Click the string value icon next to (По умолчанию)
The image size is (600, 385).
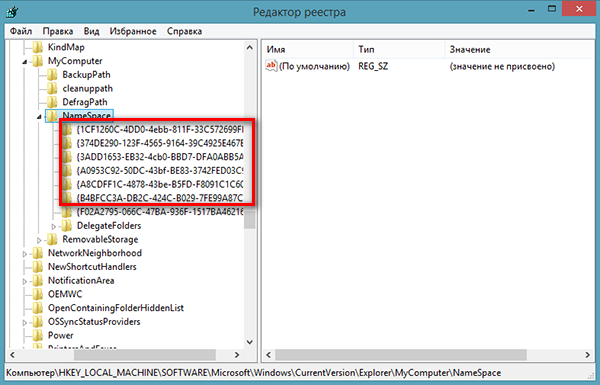click(x=271, y=66)
